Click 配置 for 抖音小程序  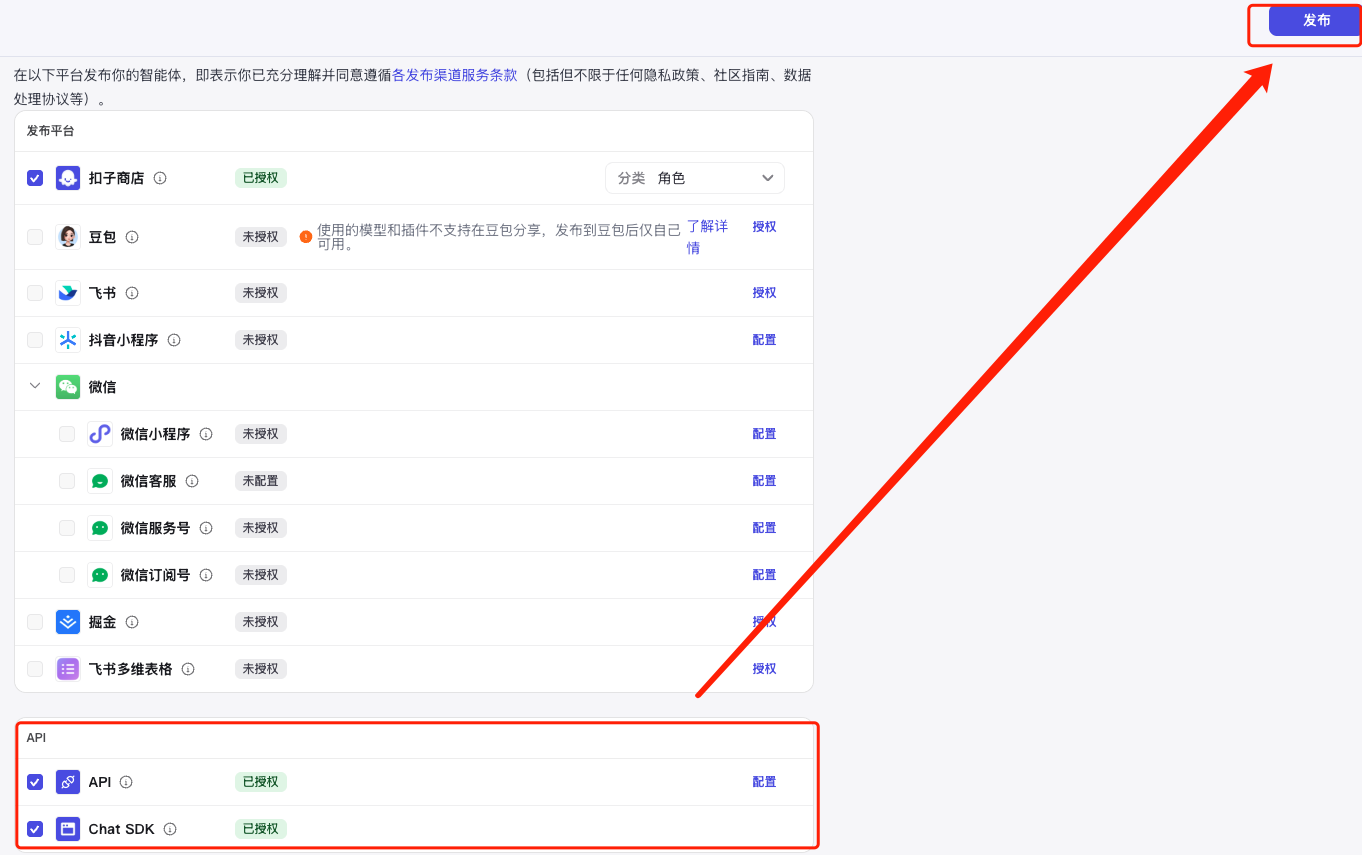click(x=764, y=340)
